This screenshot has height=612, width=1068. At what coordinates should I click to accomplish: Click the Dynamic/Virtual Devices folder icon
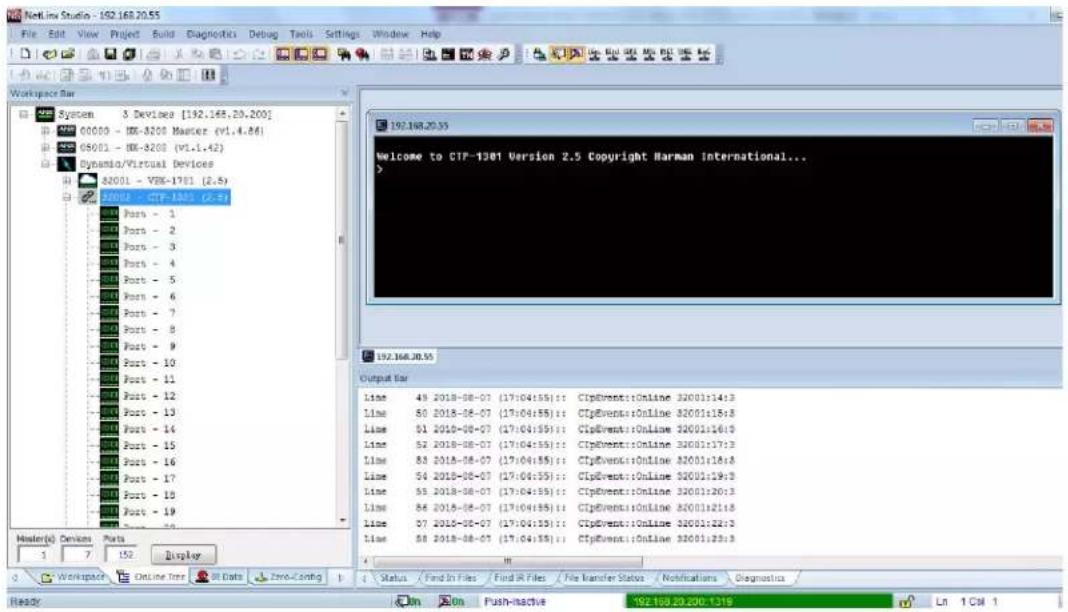[x=66, y=164]
